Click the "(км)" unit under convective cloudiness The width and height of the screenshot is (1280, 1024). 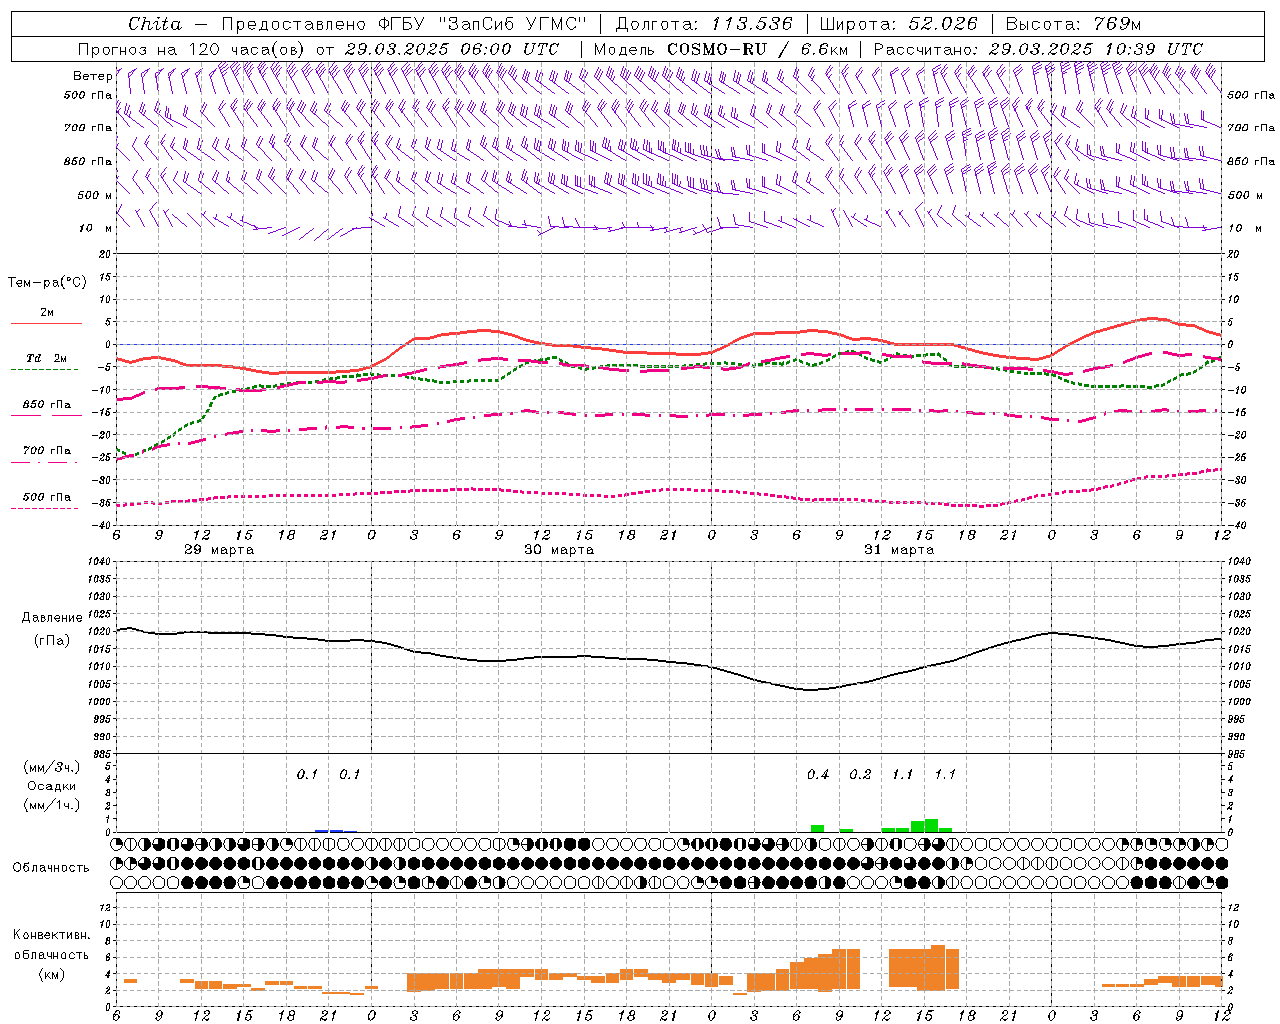coord(51,974)
